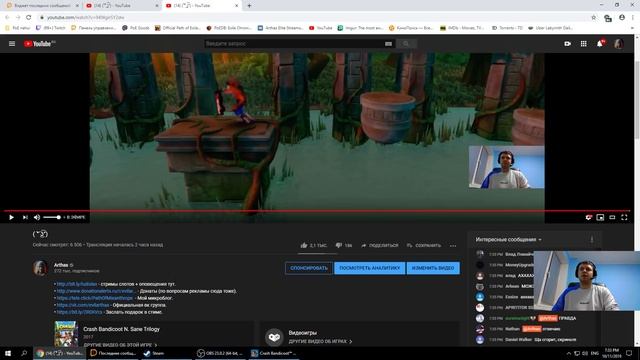Enter fullscreen mode
The width and height of the screenshot is (640, 360).
[624, 218]
